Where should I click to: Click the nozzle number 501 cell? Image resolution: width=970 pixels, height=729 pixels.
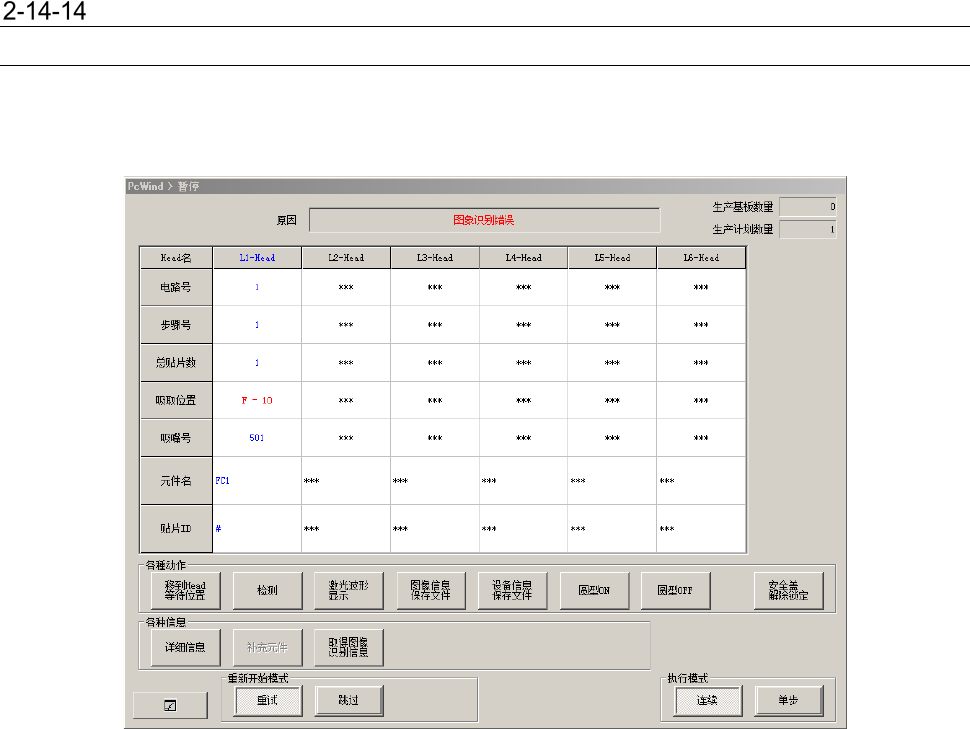click(x=257, y=438)
